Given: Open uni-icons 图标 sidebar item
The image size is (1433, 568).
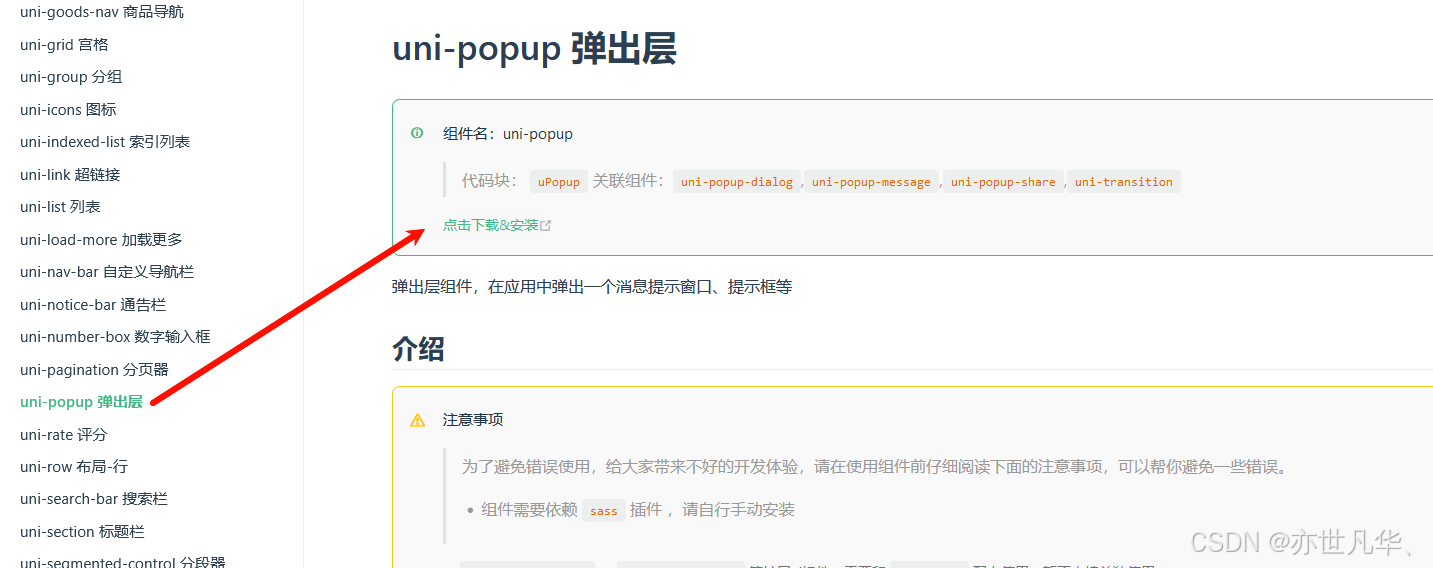Looking at the screenshot, I should 68,110.
